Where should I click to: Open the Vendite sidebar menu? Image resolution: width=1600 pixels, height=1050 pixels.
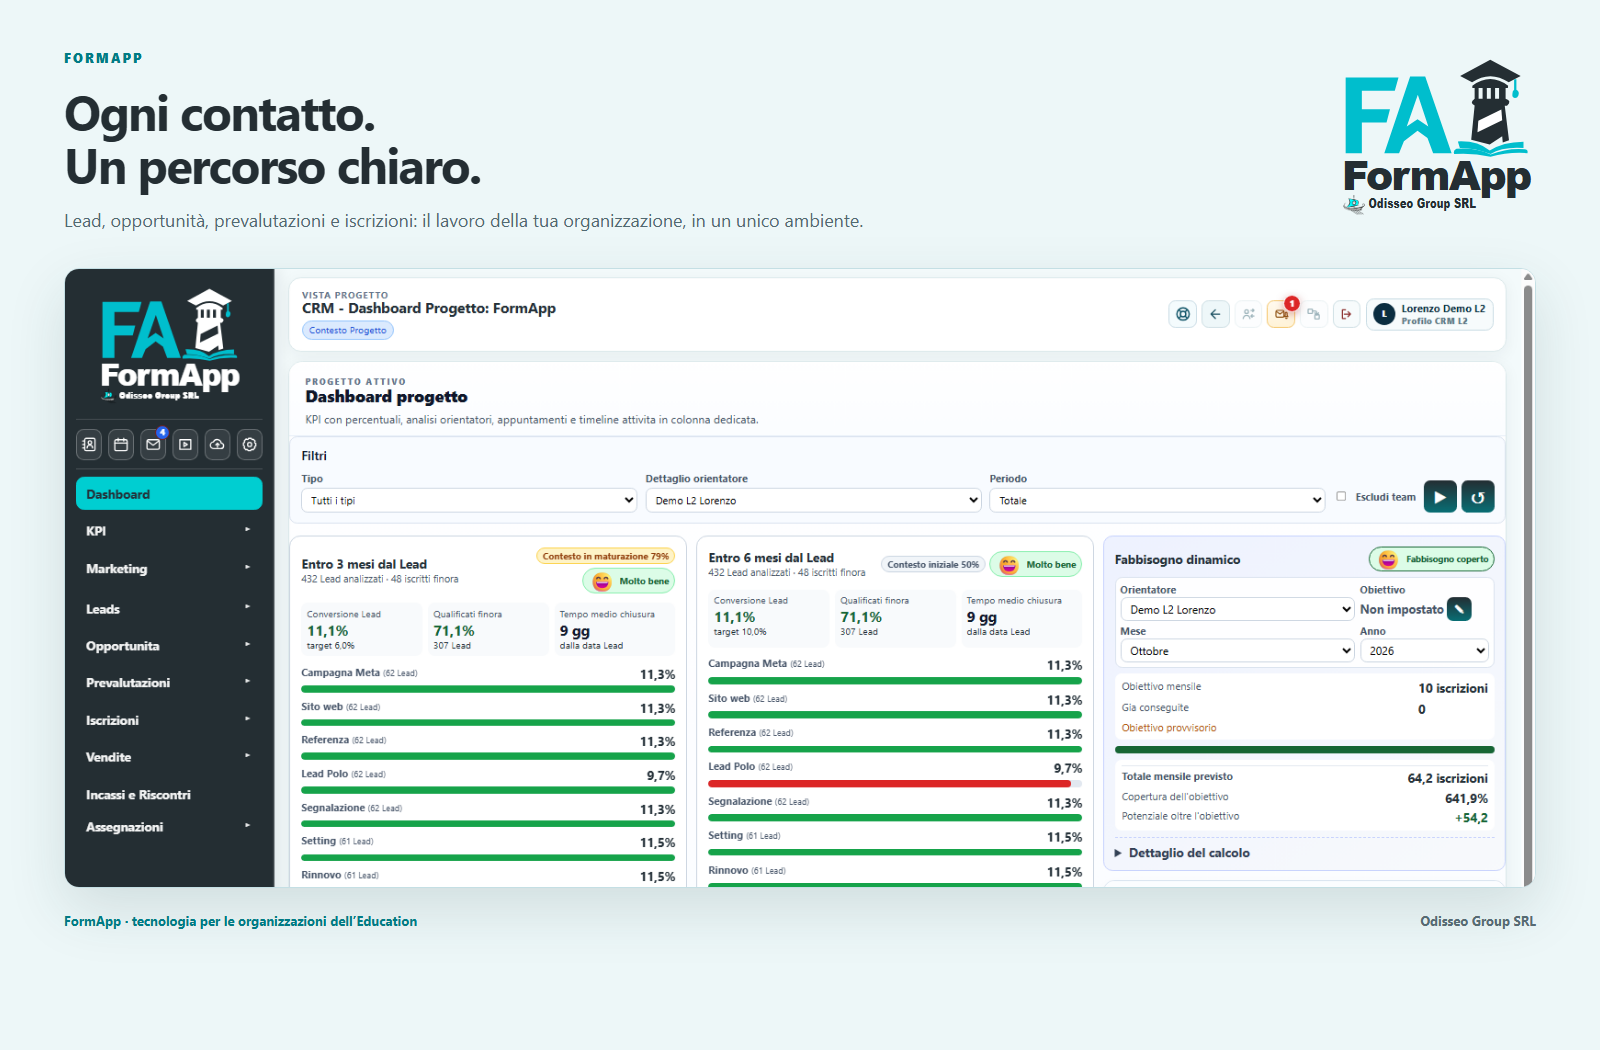169,757
